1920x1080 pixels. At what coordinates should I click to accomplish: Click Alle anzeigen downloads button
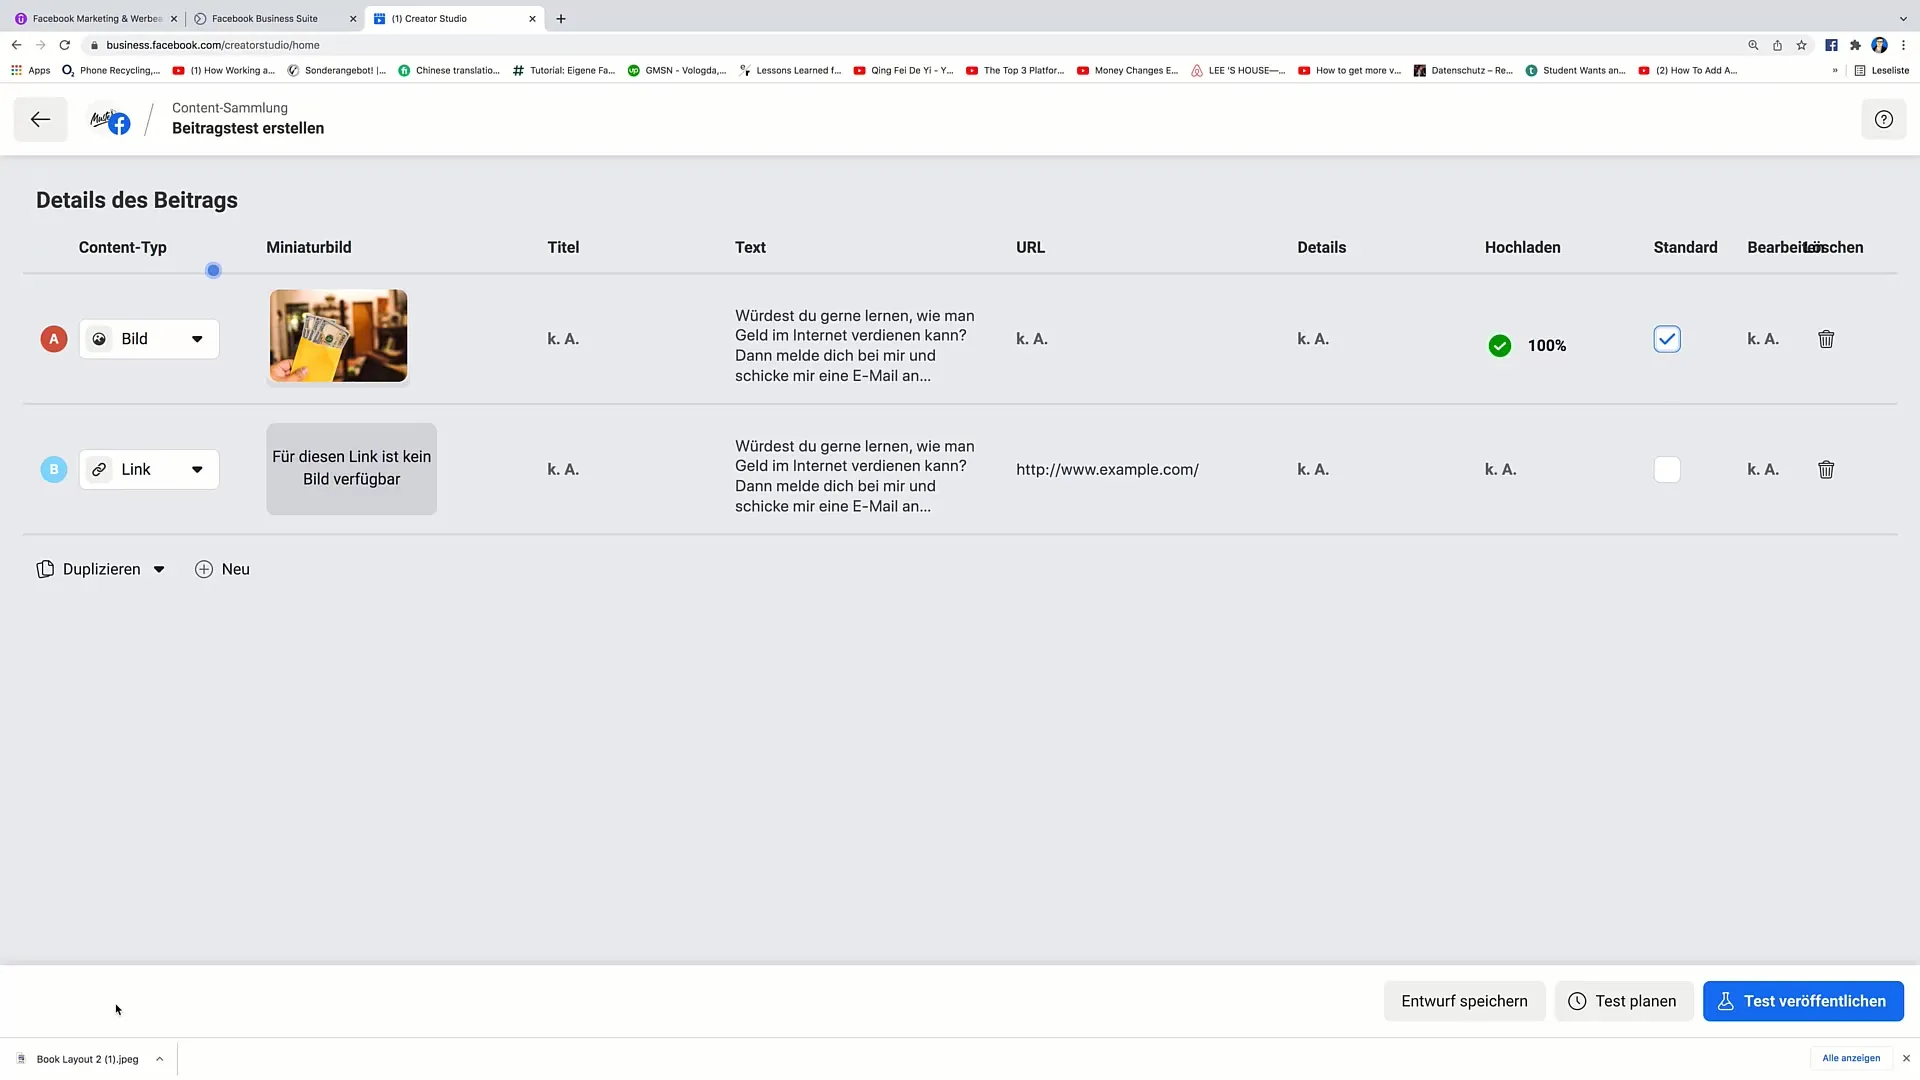[1850, 1058]
